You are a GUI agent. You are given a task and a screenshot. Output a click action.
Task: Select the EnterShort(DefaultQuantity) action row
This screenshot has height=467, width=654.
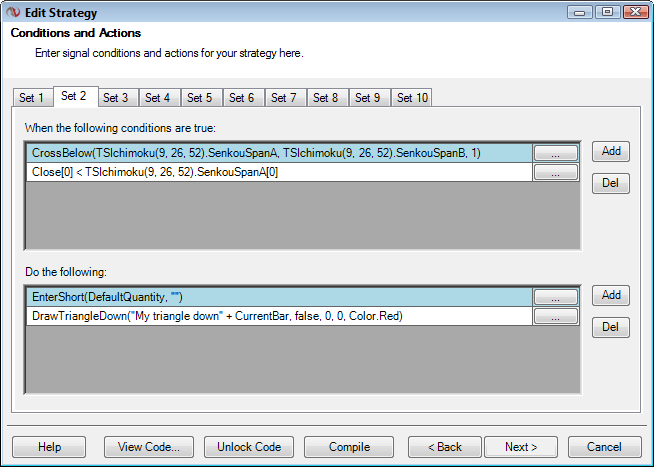279,297
